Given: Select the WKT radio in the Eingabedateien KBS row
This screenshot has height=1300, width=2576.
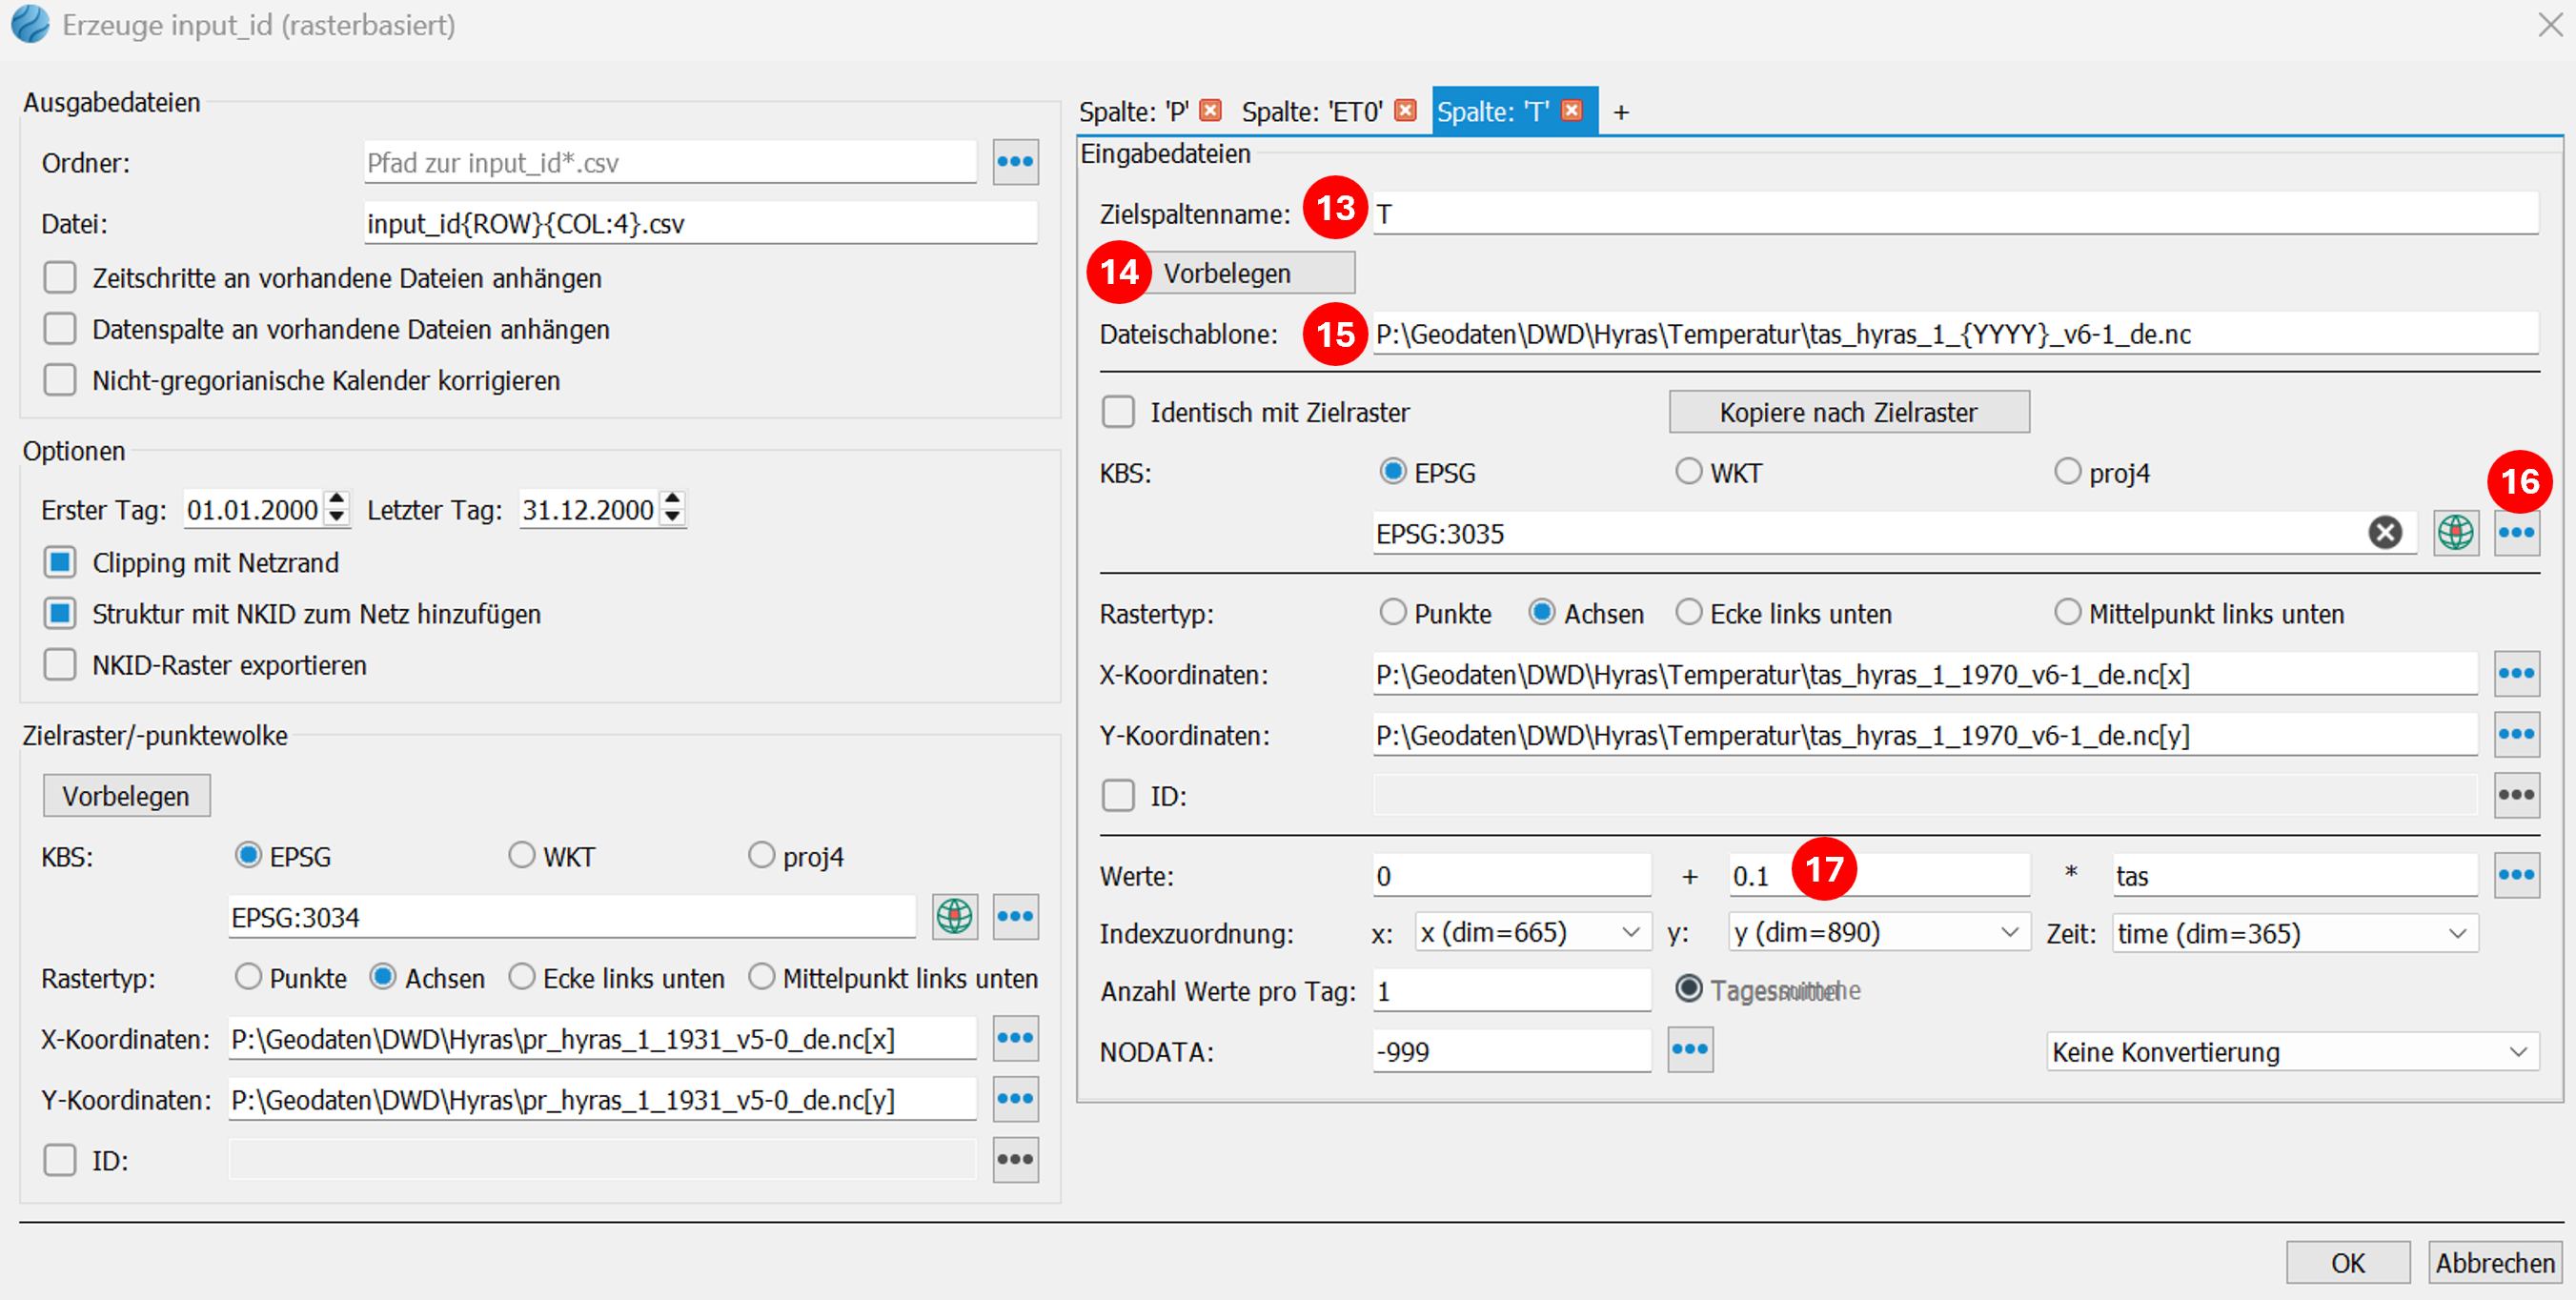Looking at the screenshot, I should click(x=1689, y=472).
